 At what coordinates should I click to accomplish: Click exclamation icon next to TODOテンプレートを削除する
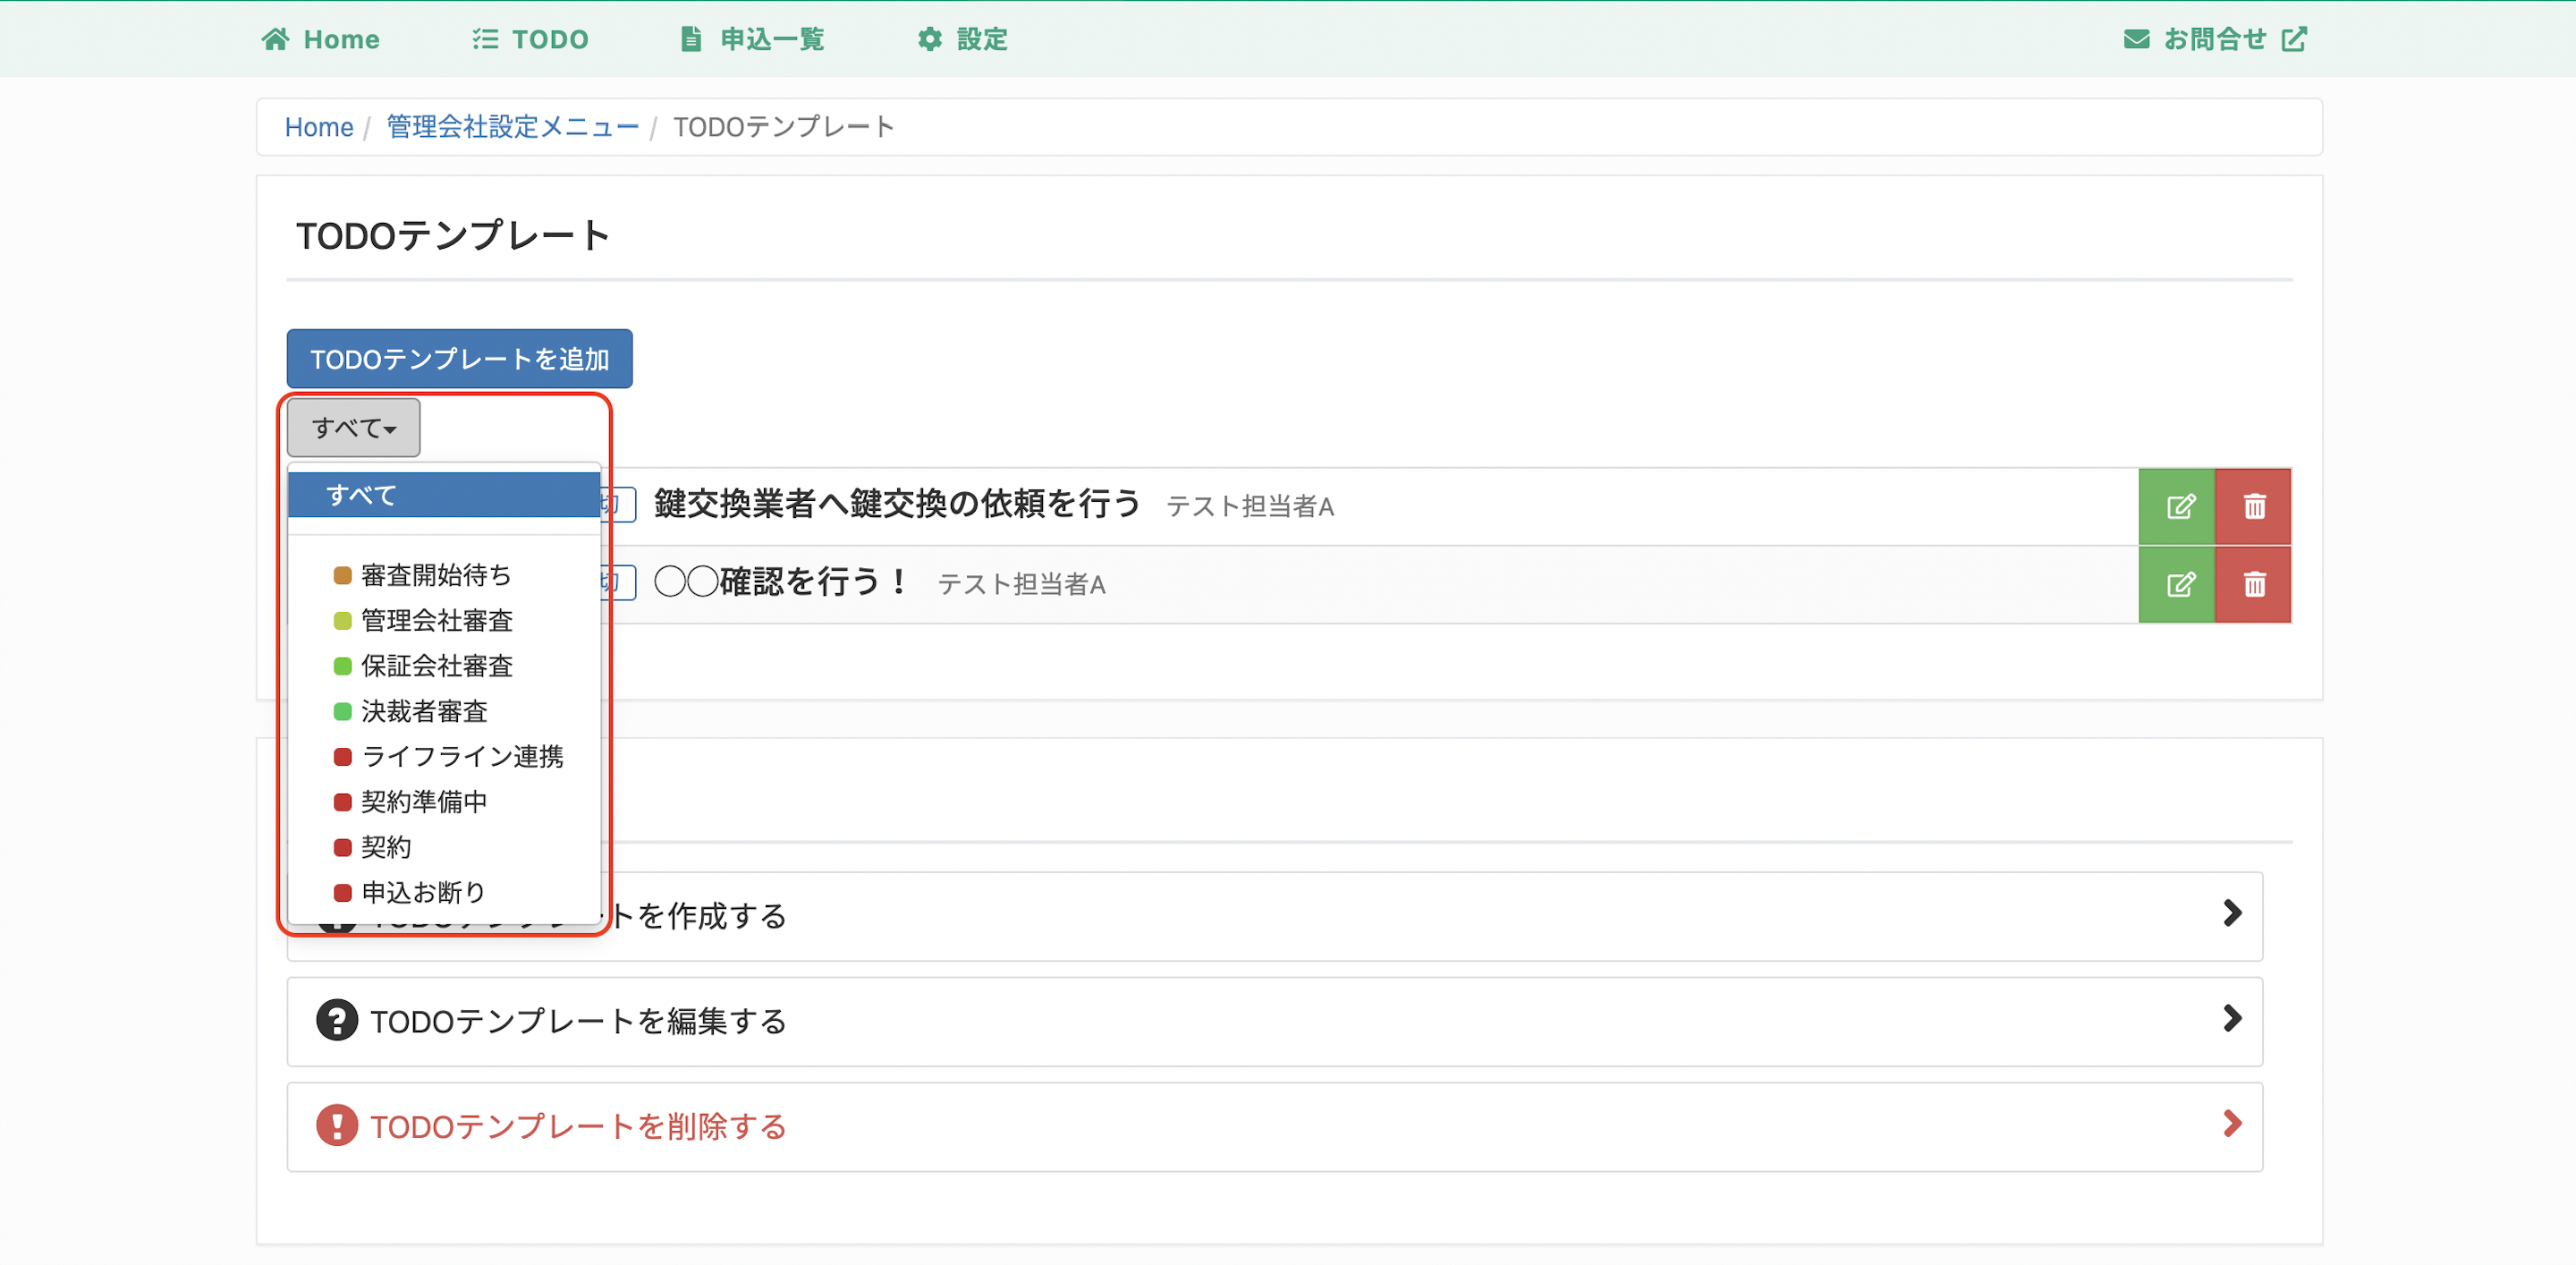(x=337, y=1125)
